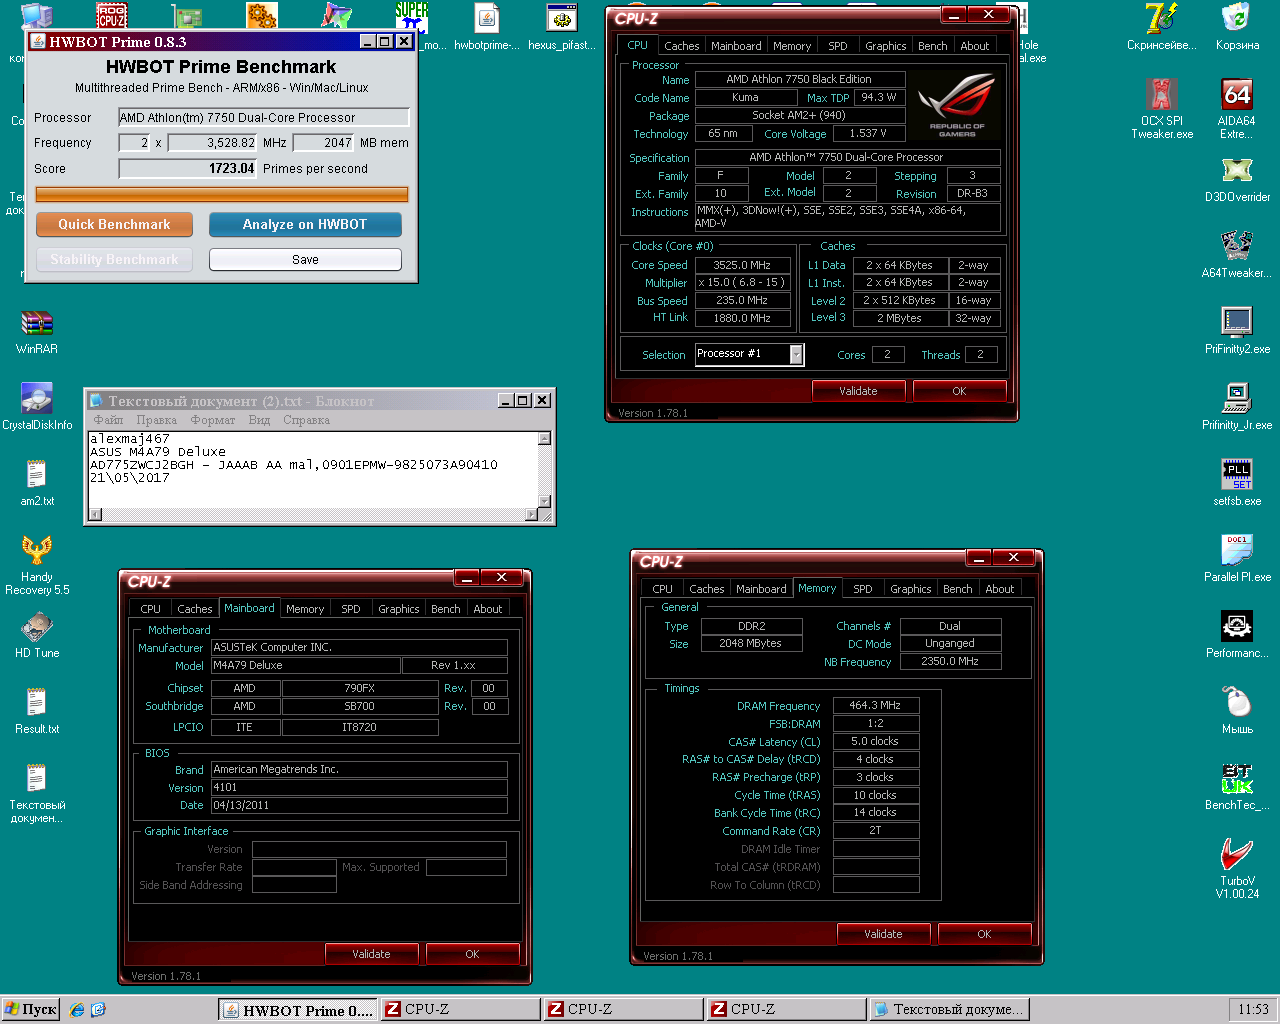Click OK in the CPU-Z Mainboard window

click(472, 954)
